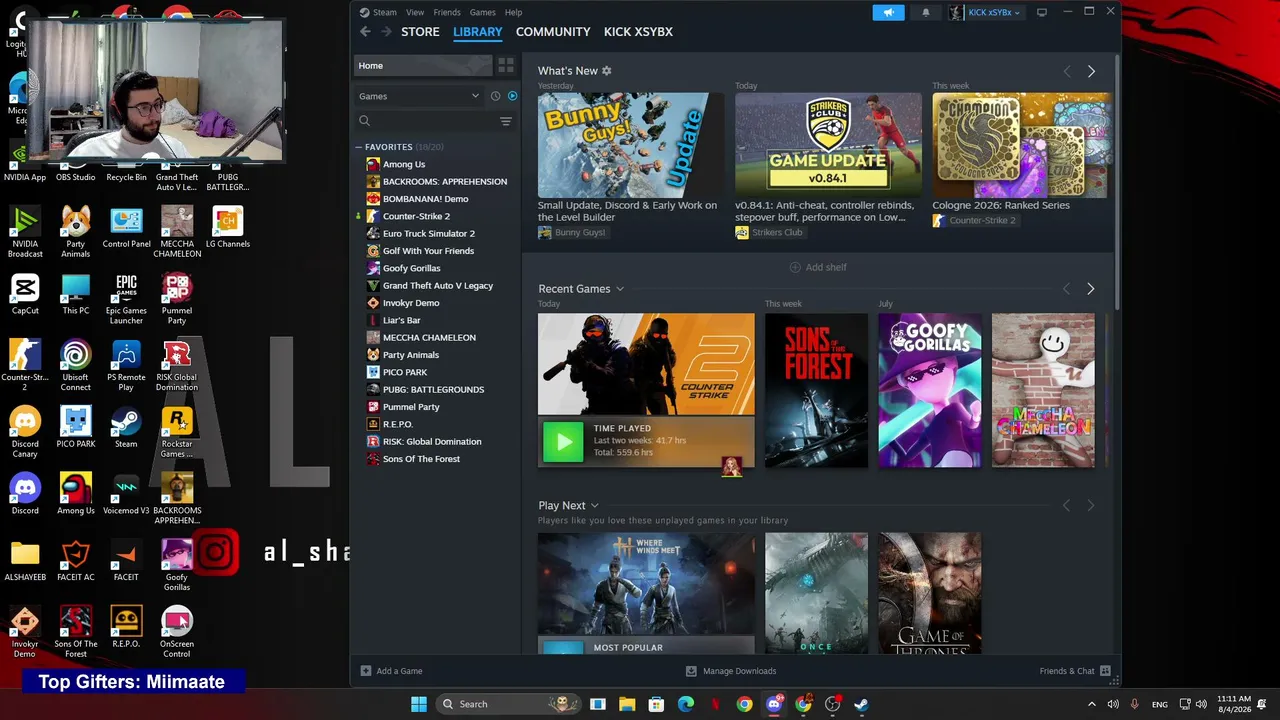
Task: Switch Steam to Big Picture mode
Action: (x=1041, y=12)
